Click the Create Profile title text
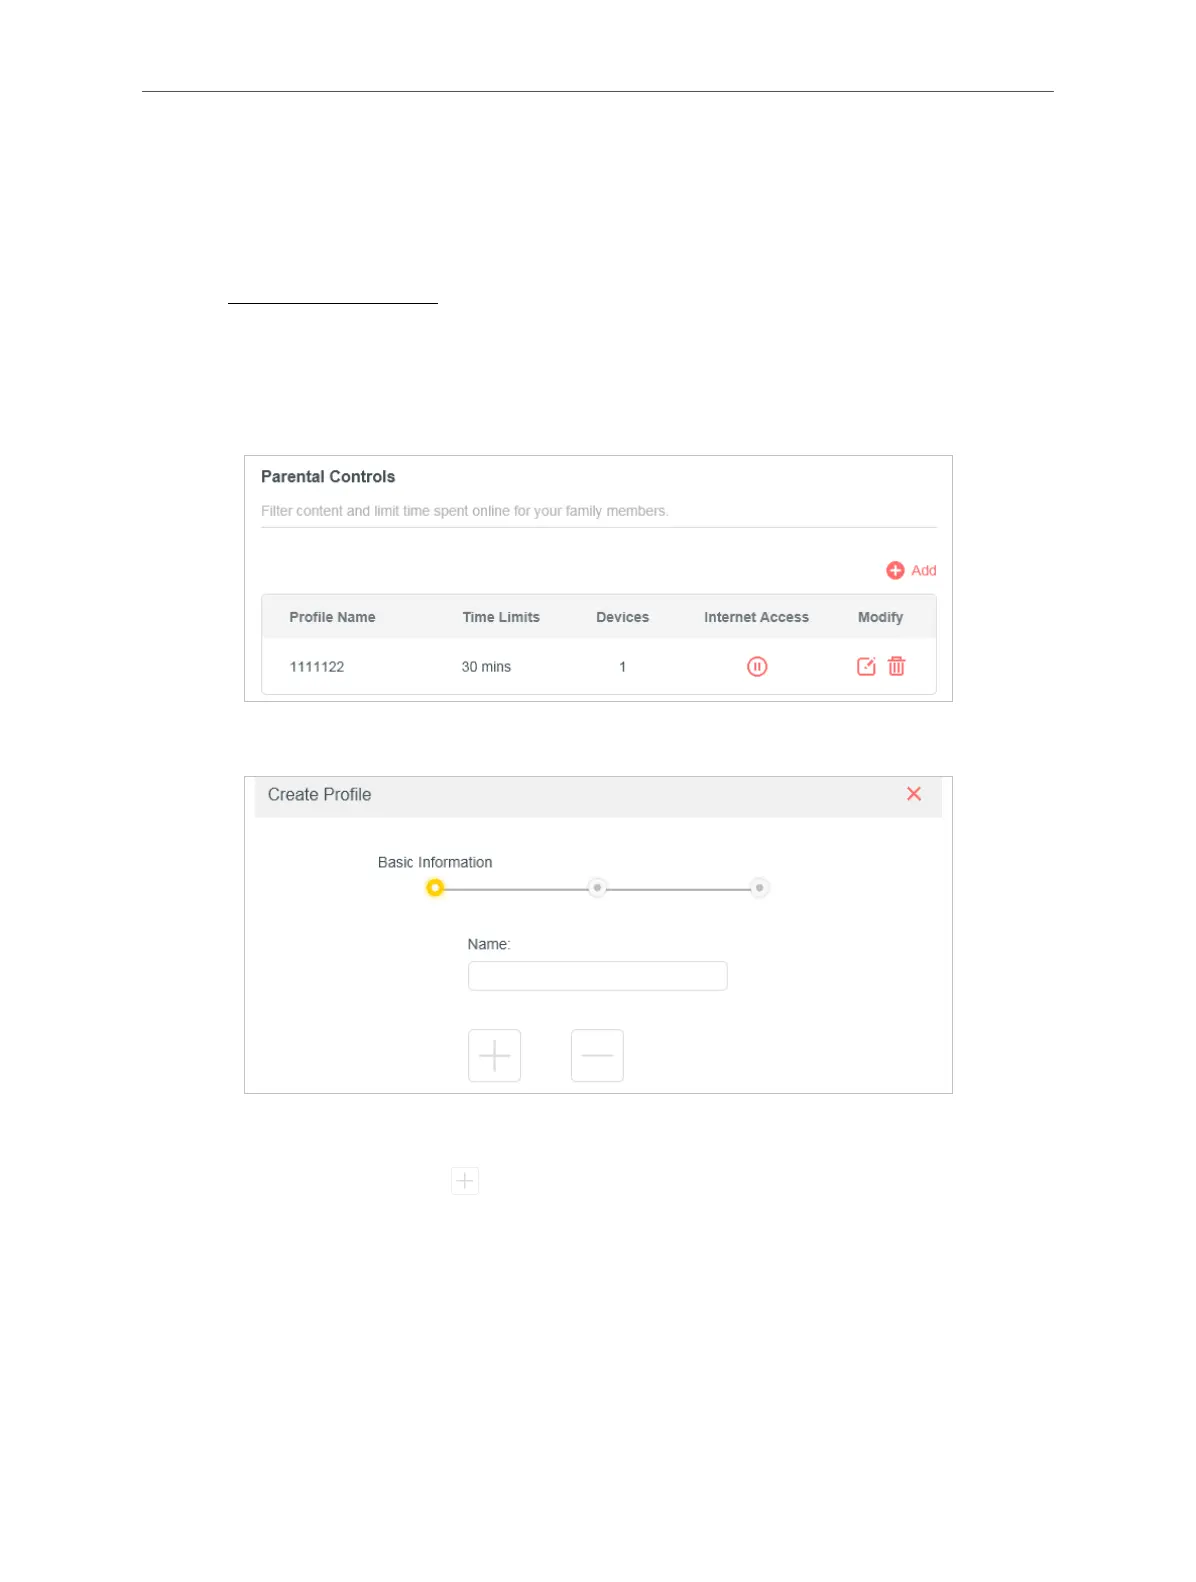 319,795
